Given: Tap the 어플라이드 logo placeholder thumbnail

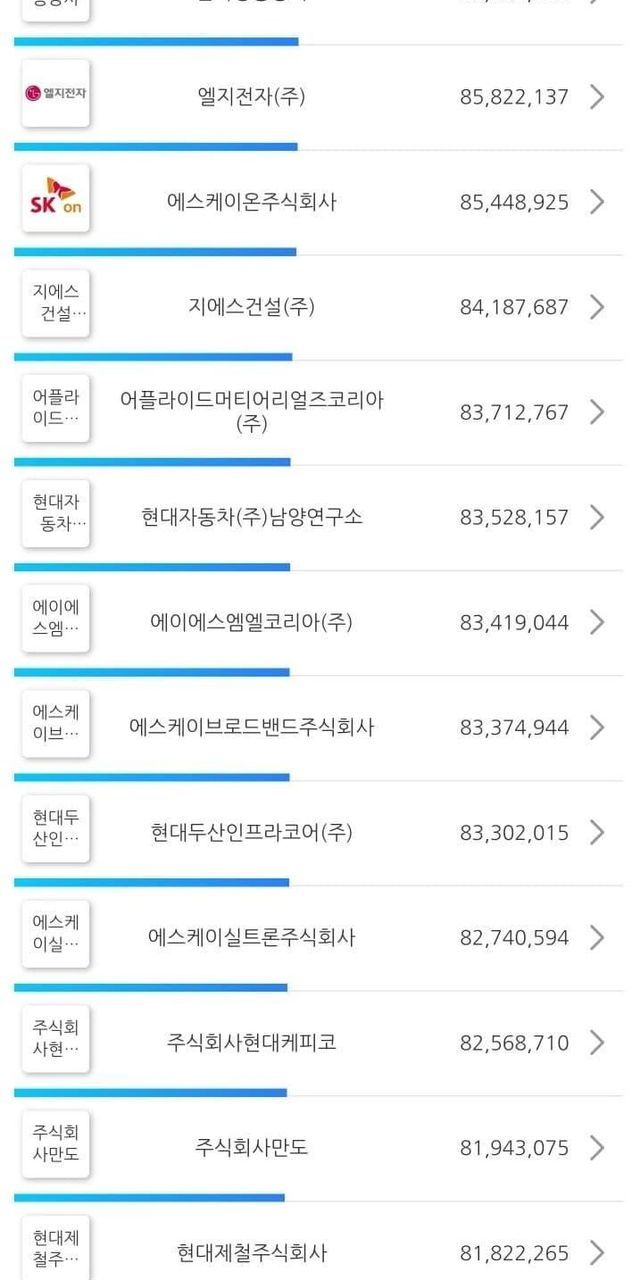Looking at the screenshot, I should [x=56, y=409].
